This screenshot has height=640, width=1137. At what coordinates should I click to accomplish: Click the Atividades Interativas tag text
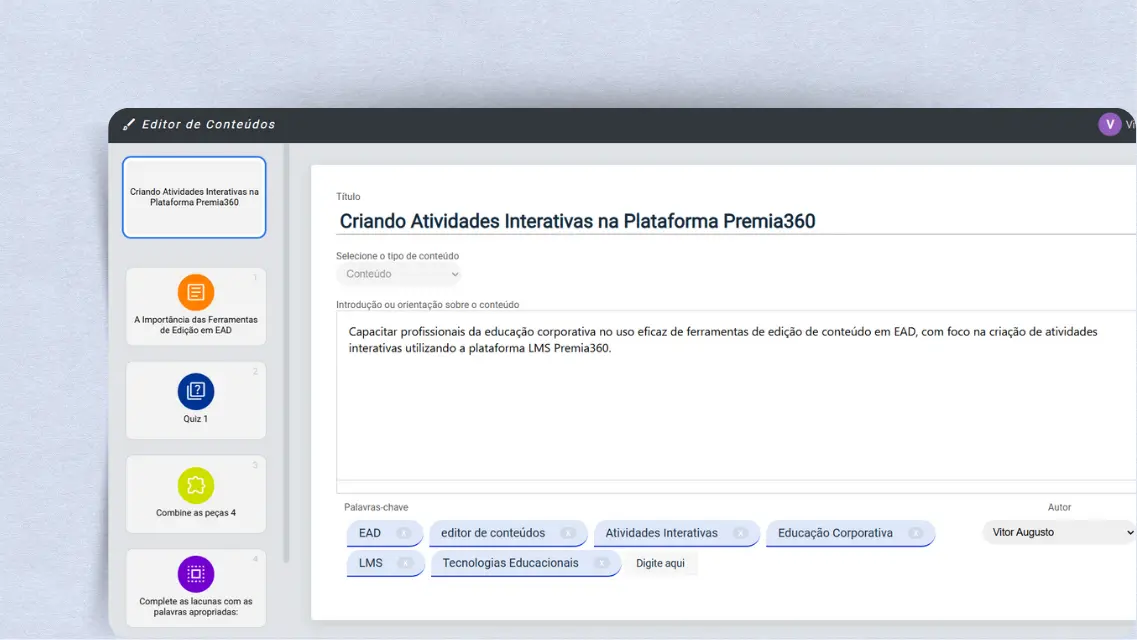(661, 533)
